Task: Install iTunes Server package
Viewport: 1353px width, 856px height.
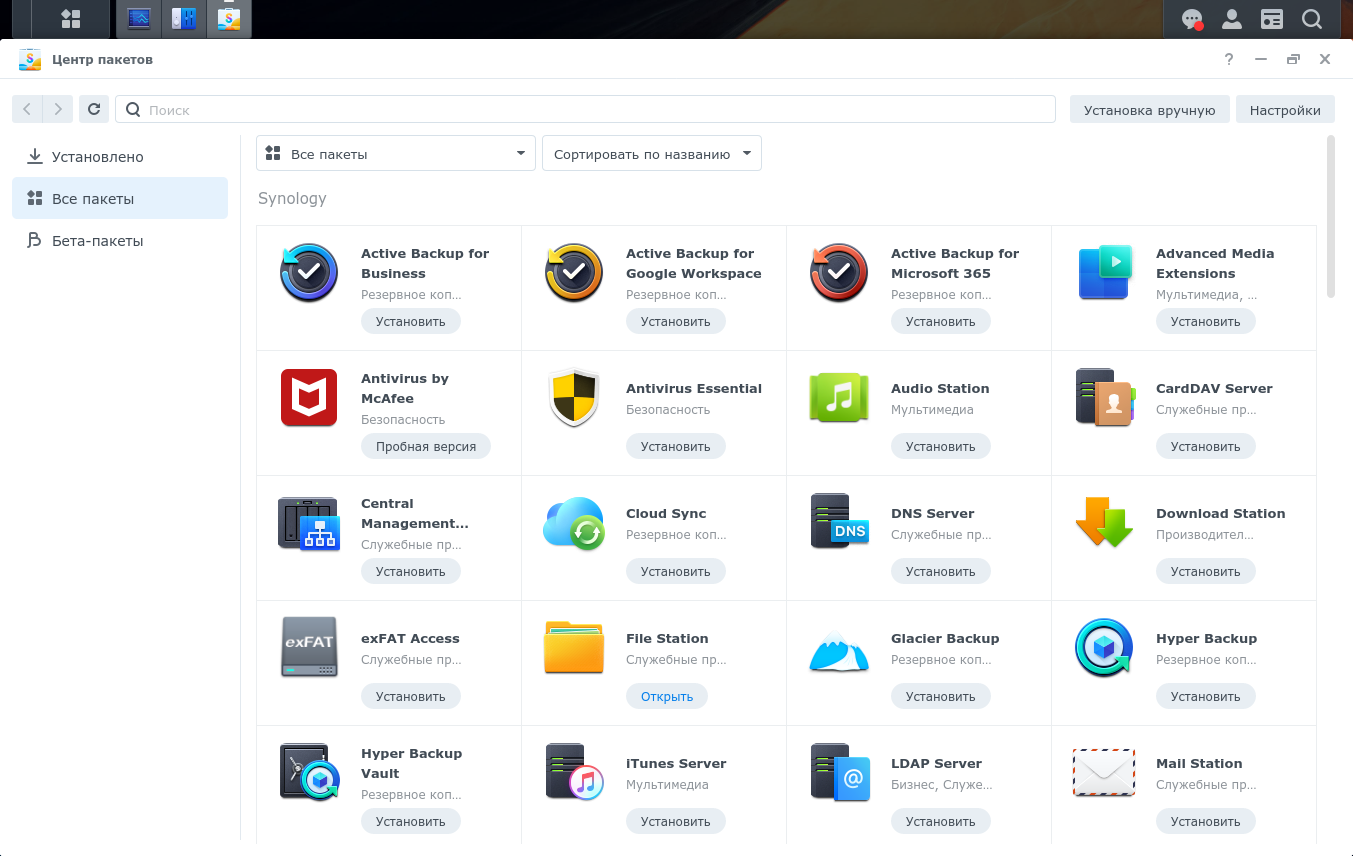Action: [676, 821]
